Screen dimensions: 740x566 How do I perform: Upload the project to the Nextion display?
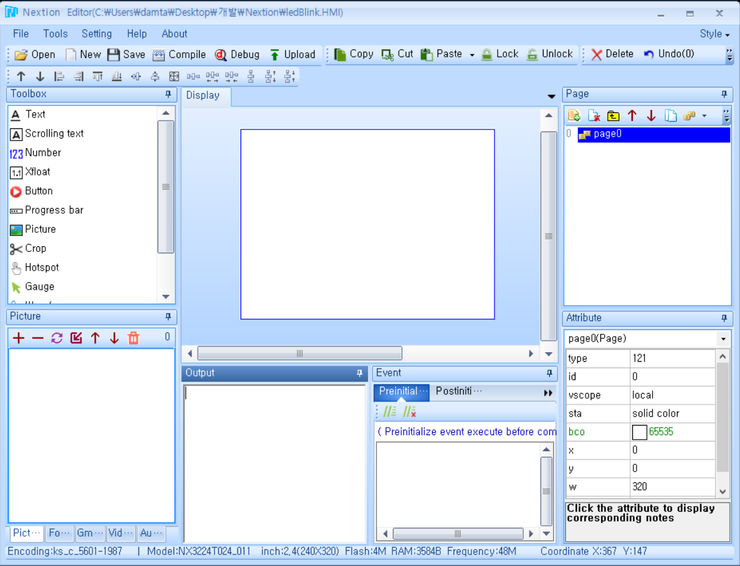pyautogui.click(x=293, y=55)
